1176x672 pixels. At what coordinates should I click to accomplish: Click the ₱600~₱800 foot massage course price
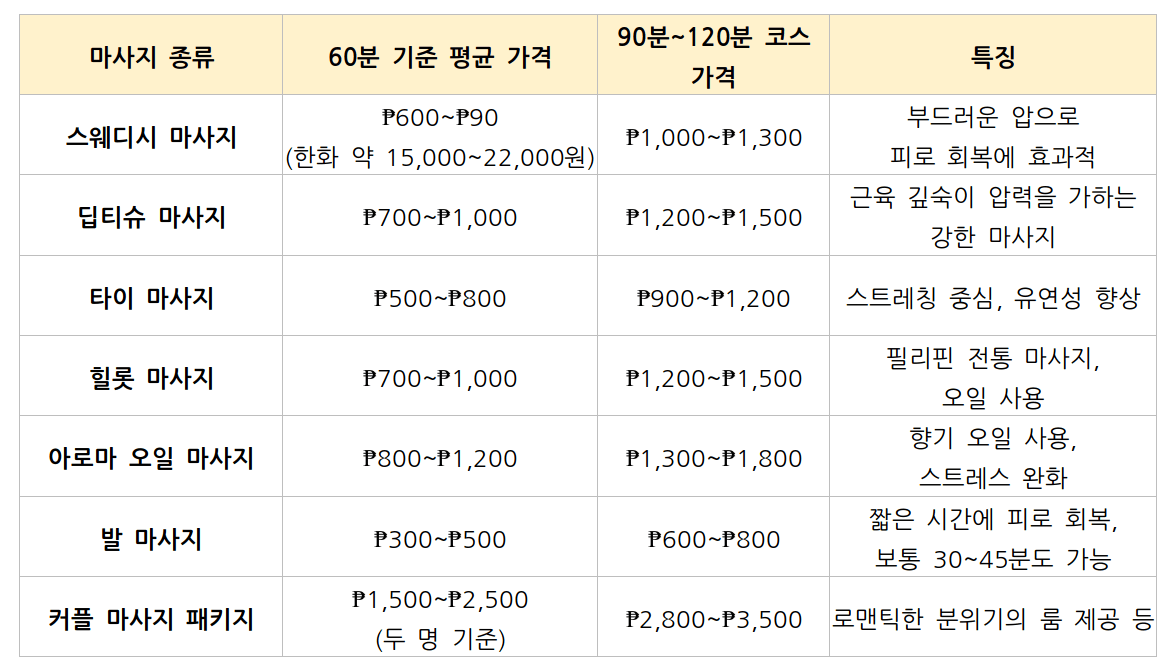[x=713, y=539]
